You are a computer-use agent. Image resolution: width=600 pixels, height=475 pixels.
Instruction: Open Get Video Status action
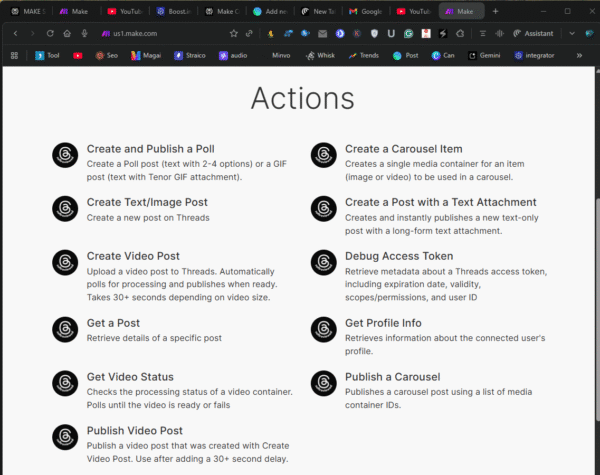point(130,377)
